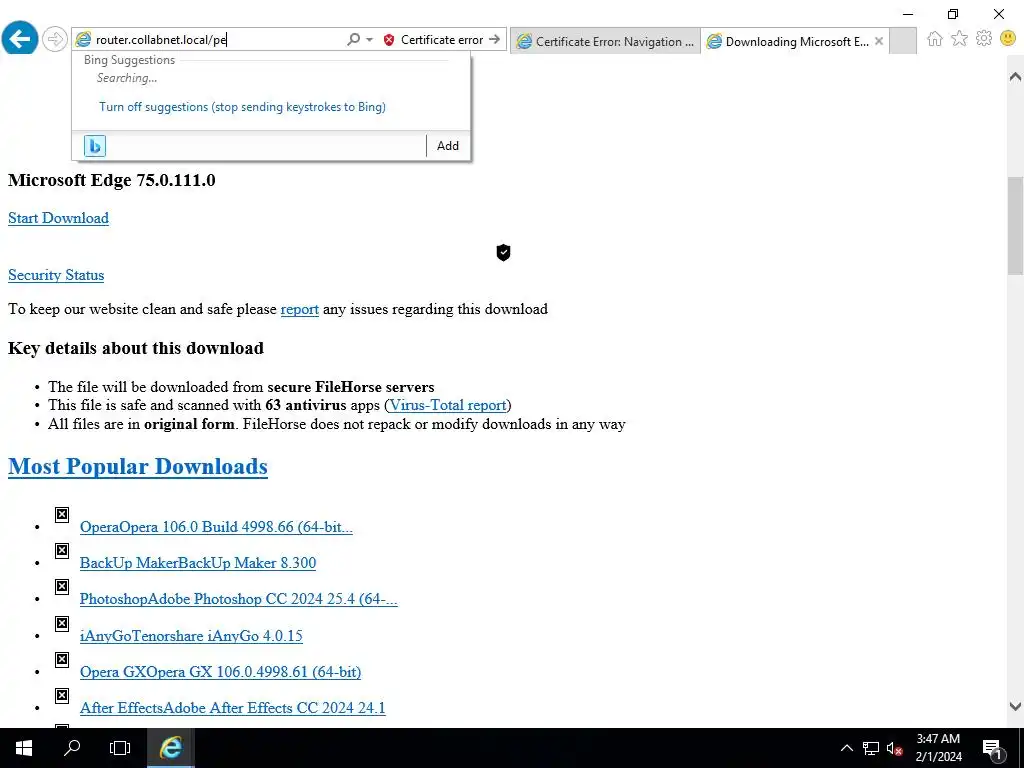The height and width of the screenshot is (768, 1024).
Task: Click the black security shield icon
Action: [503, 252]
